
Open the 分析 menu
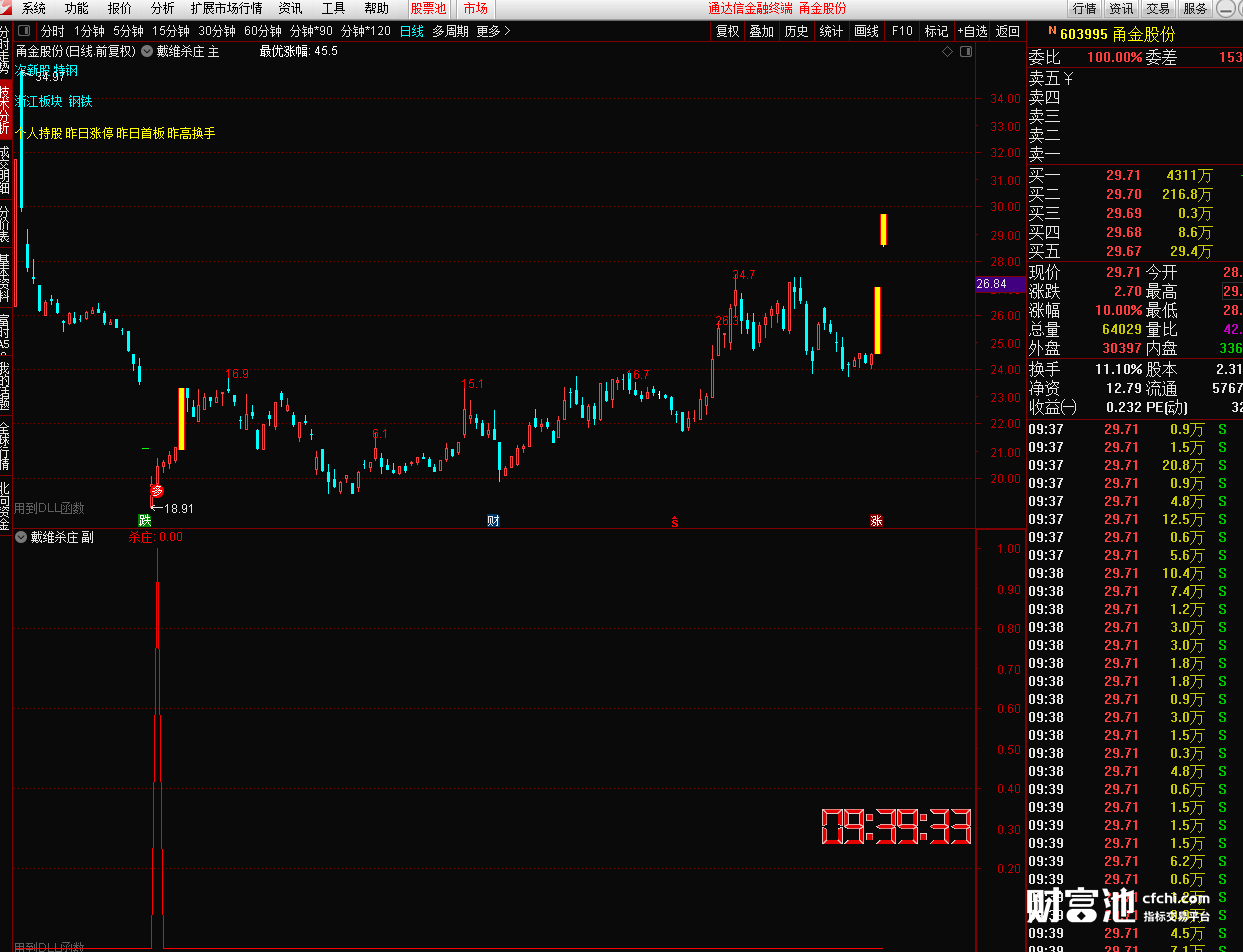(x=163, y=8)
